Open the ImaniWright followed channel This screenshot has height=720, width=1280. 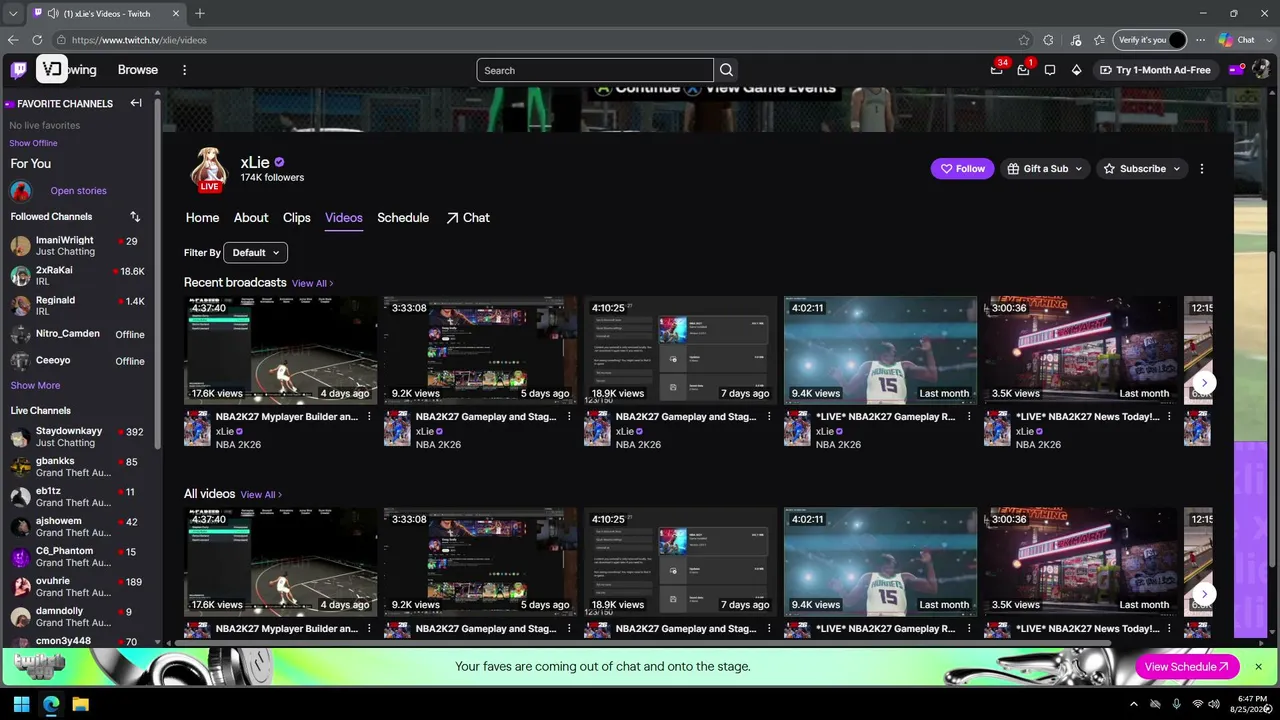click(x=80, y=246)
